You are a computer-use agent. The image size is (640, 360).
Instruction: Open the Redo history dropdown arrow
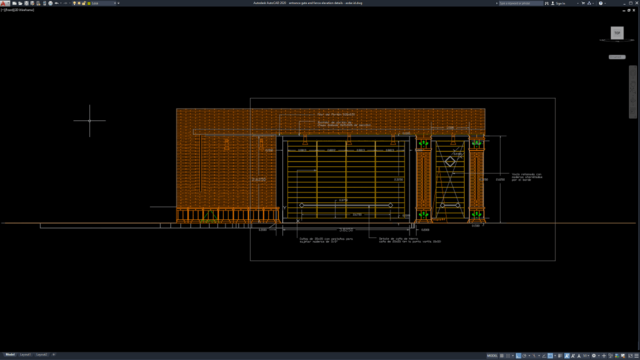click(x=70, y=3)
